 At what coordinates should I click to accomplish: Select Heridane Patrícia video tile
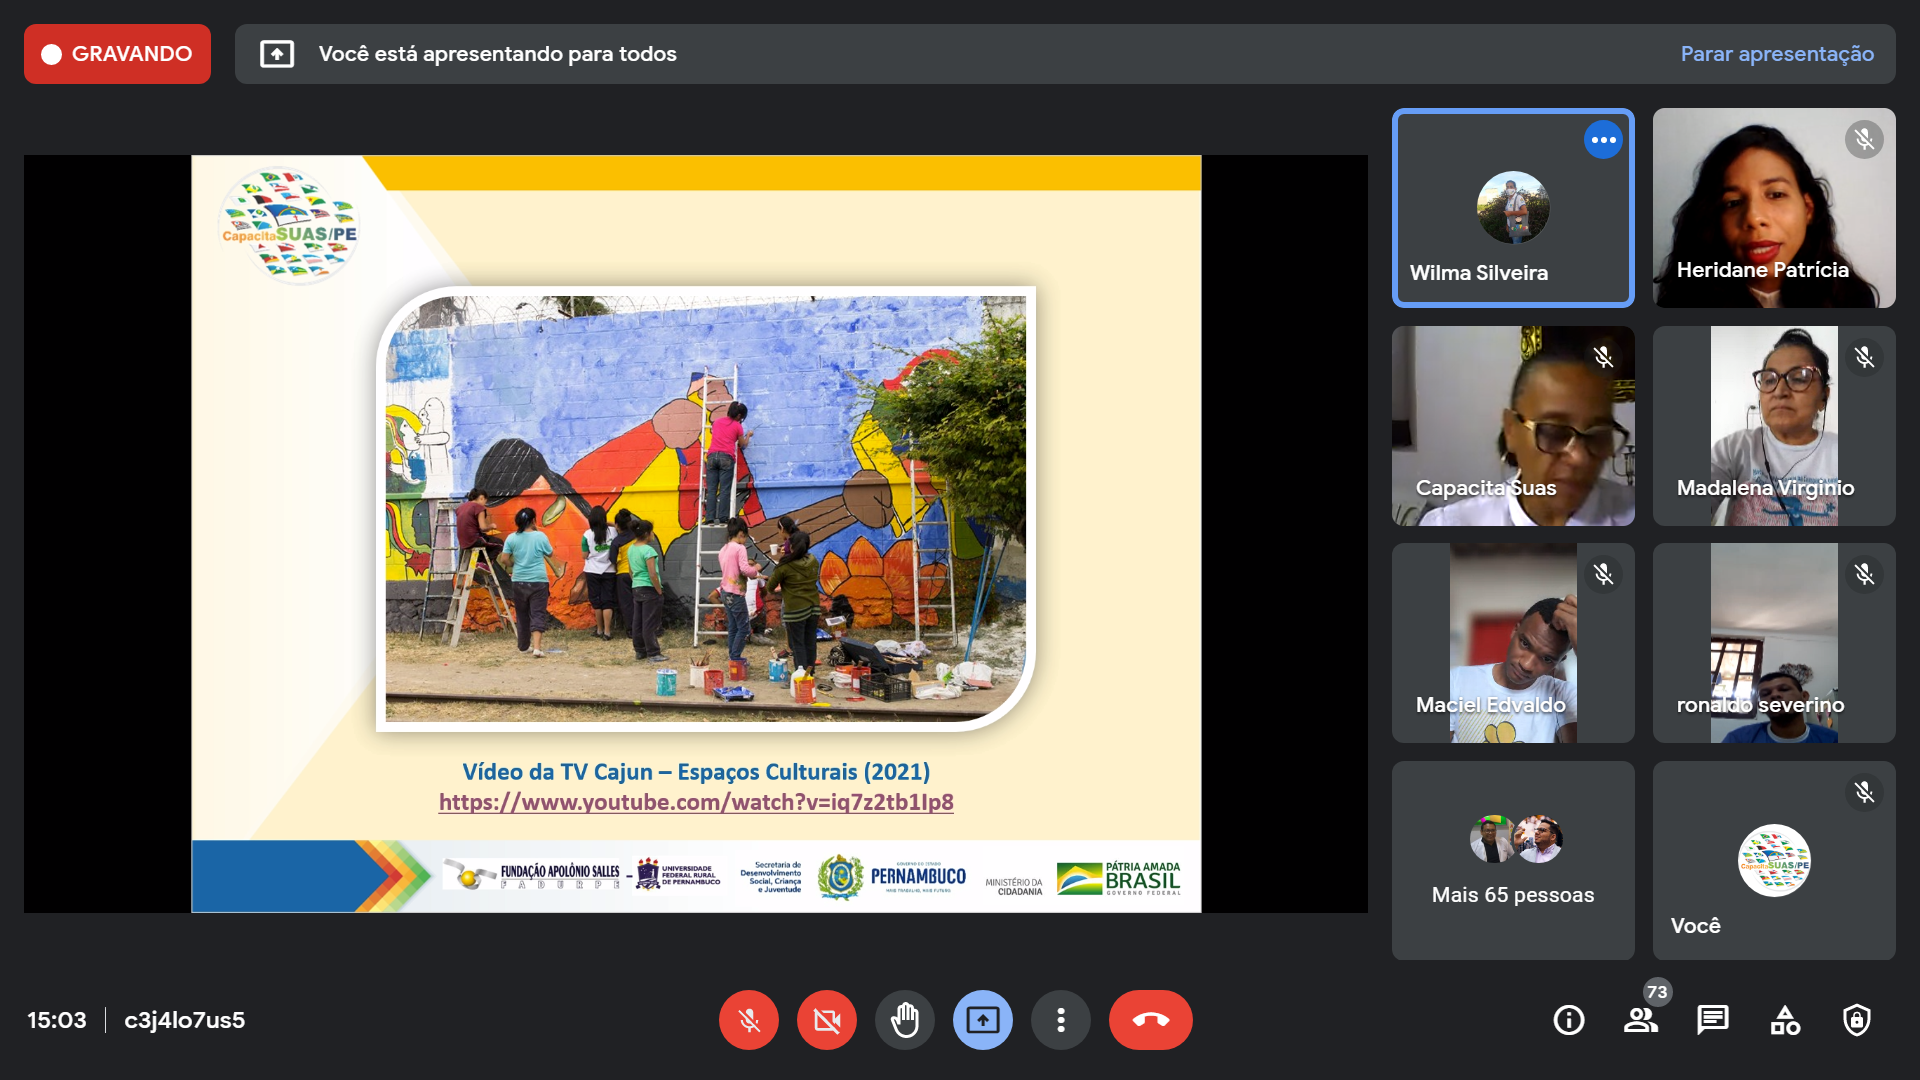click(x=1773, y=208)
